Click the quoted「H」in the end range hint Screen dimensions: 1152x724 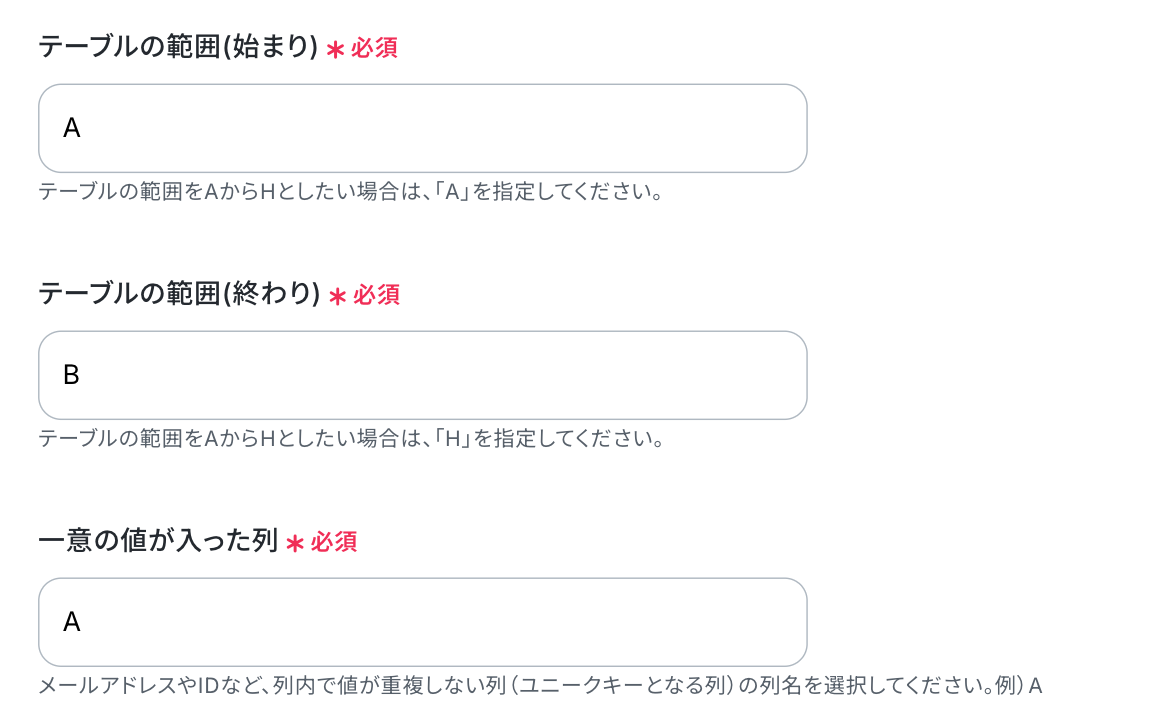point(452,438)
